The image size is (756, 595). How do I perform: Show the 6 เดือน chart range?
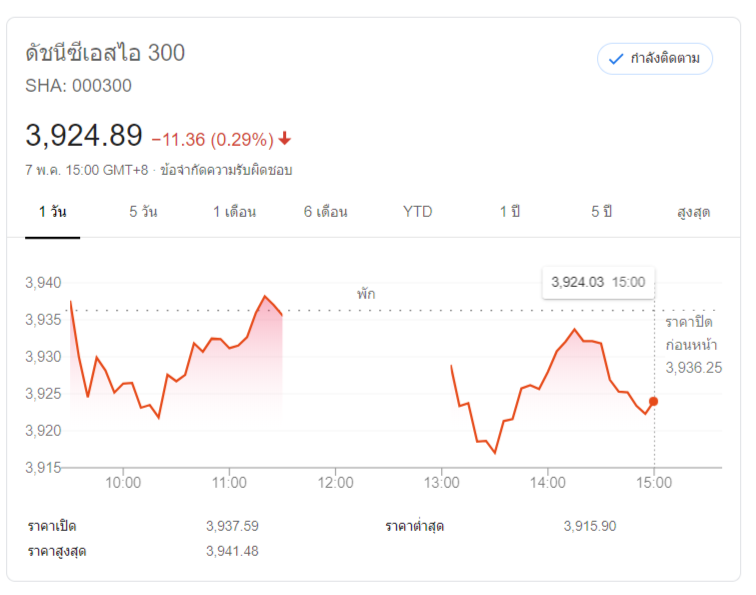pos(326,212)
